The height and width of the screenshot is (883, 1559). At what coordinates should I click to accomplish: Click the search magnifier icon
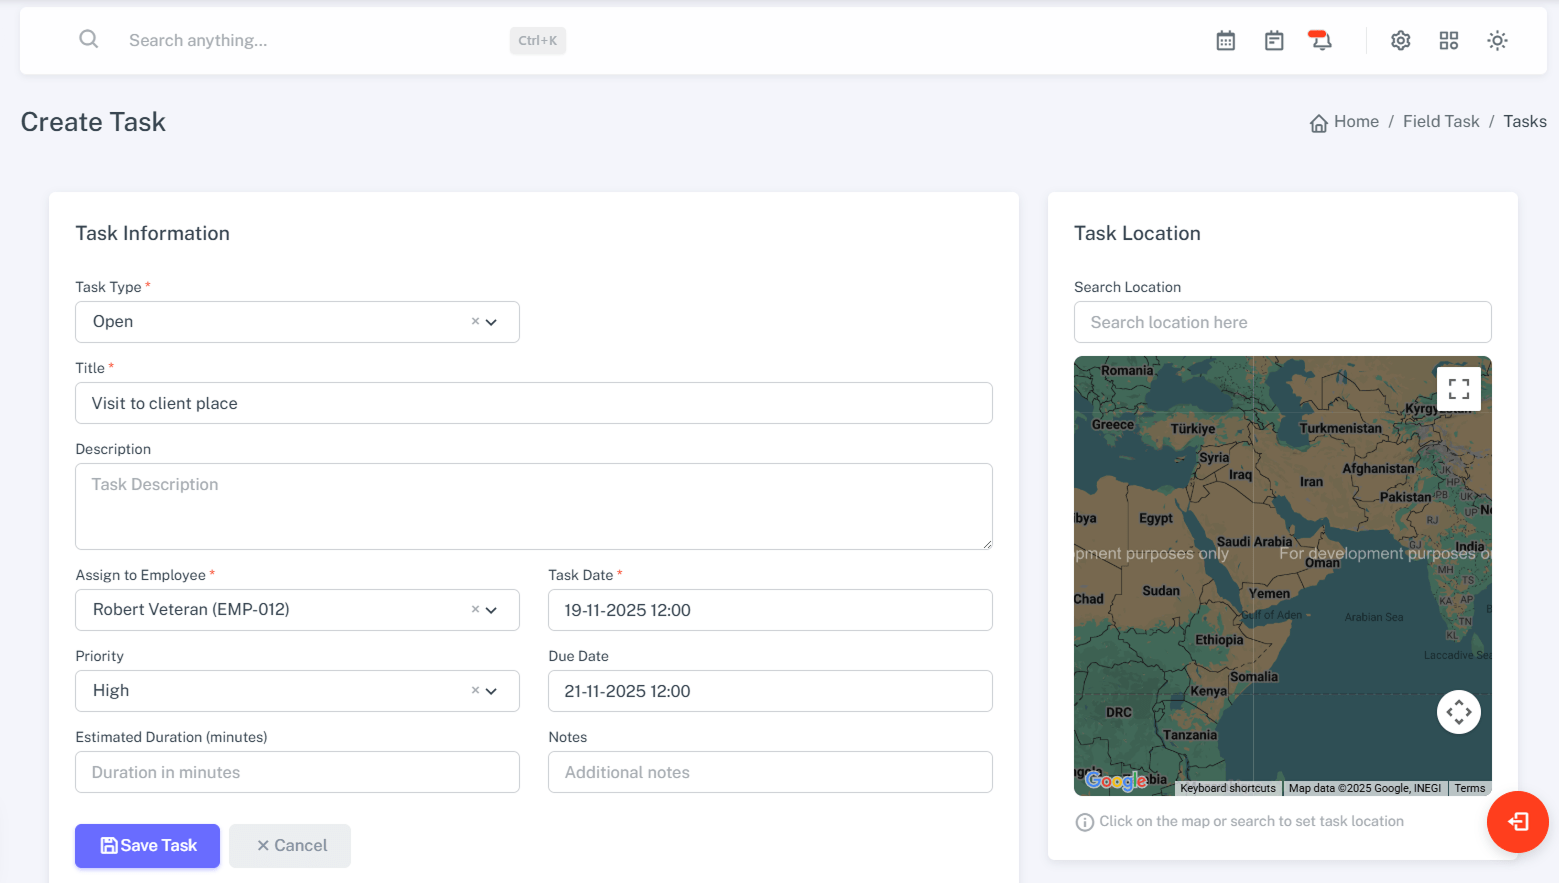click(89, 39)
